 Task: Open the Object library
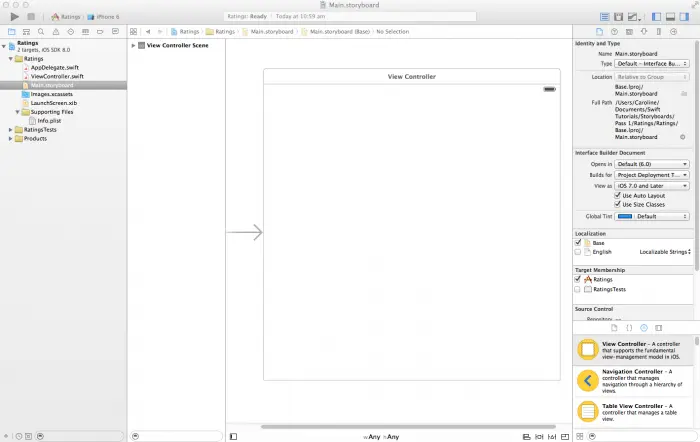tap(644, 328)
